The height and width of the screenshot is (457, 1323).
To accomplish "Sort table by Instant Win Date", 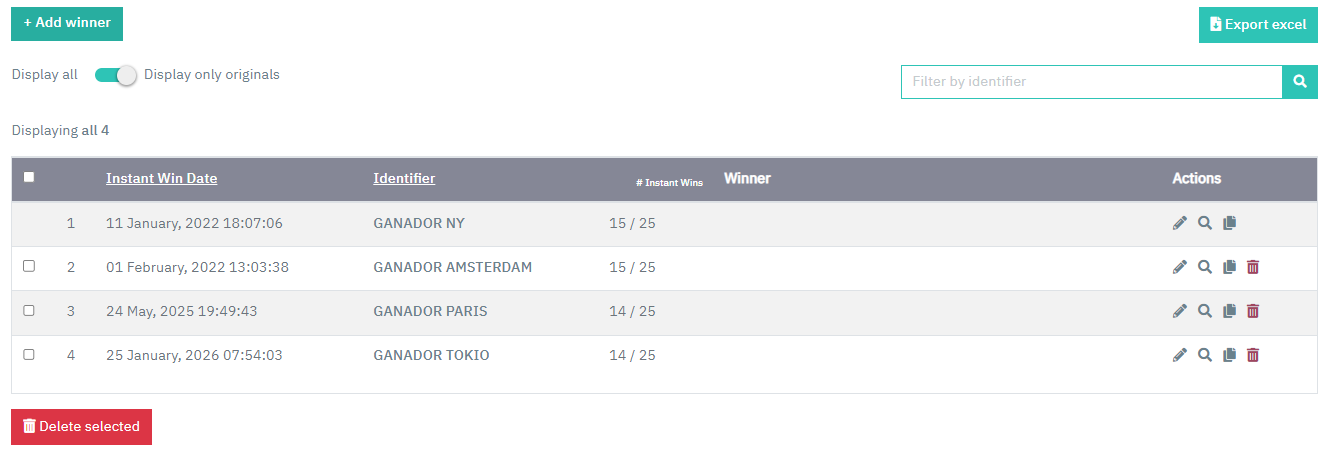I will [161, 179].
